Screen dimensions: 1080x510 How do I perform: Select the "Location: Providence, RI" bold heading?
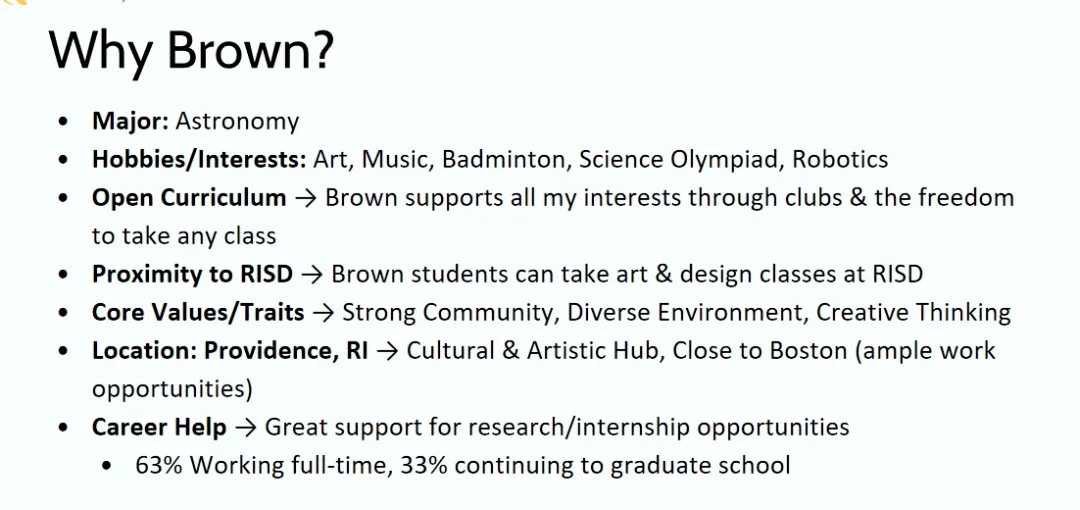click(230, 351)
